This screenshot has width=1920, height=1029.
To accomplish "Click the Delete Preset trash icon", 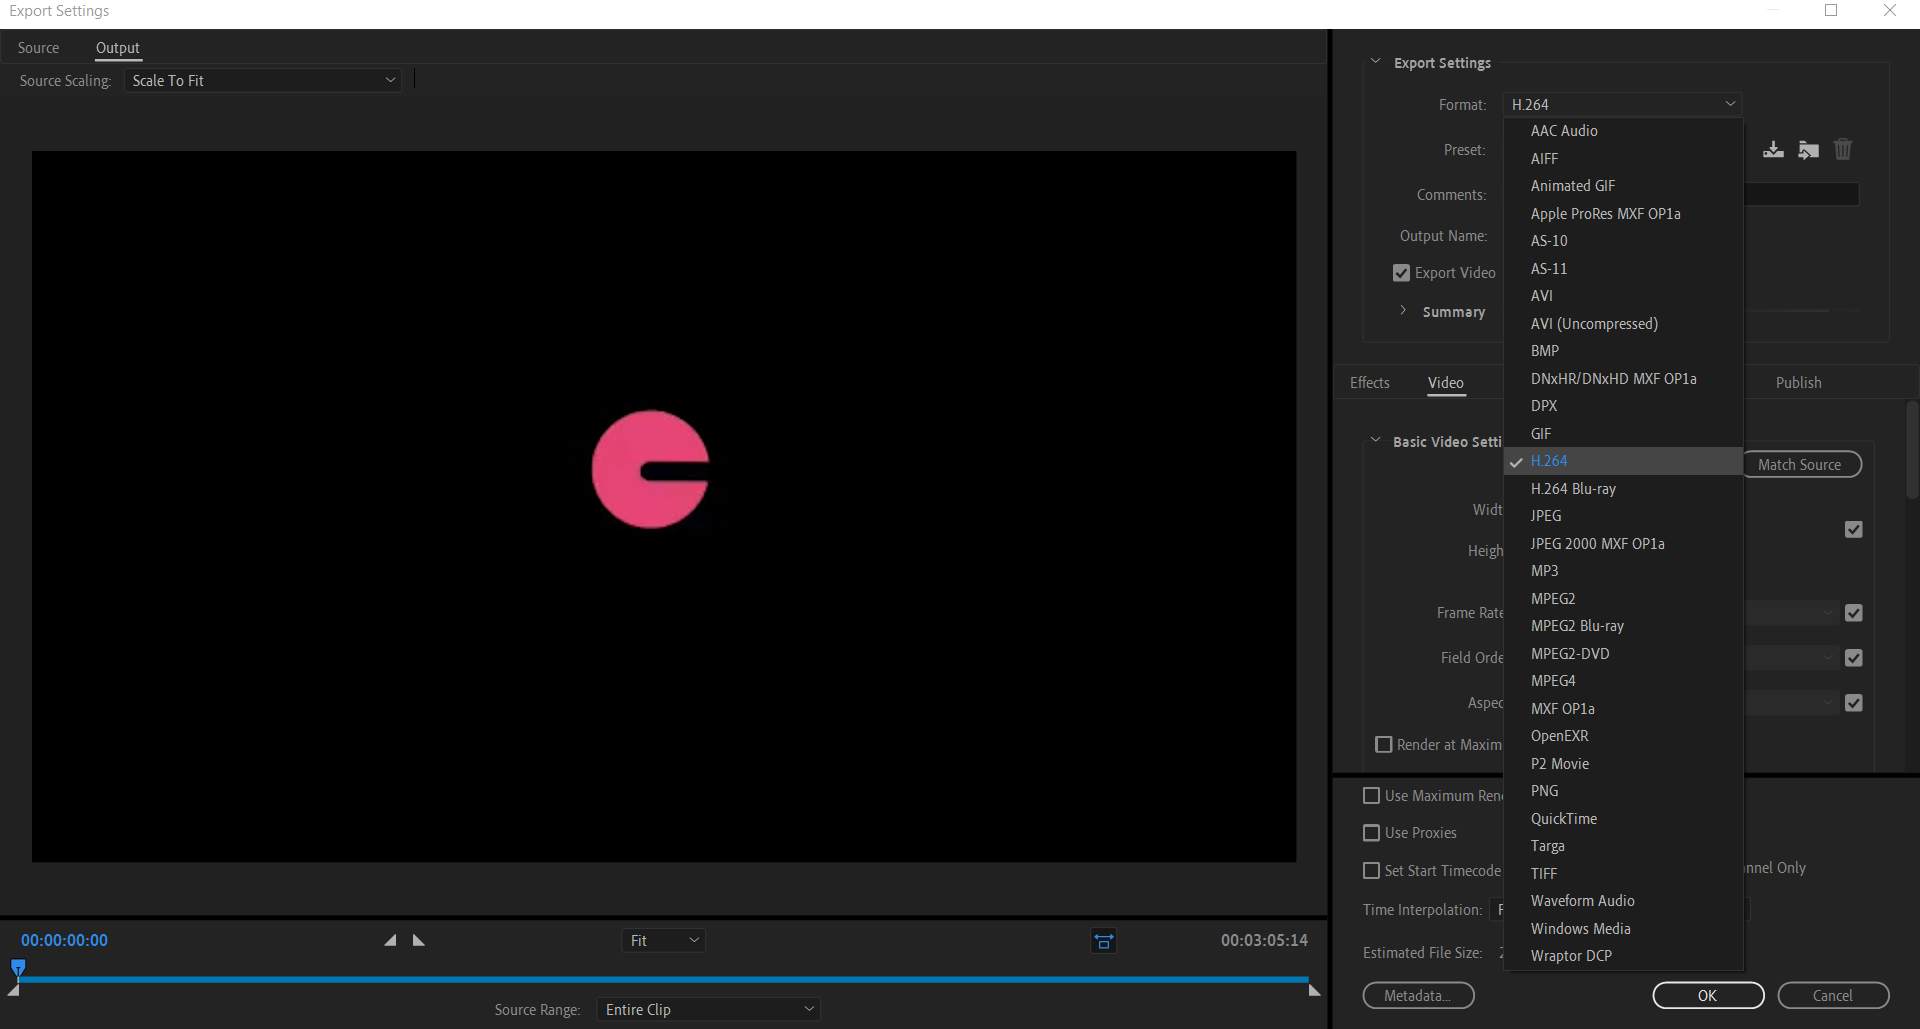I will 1842,150.
